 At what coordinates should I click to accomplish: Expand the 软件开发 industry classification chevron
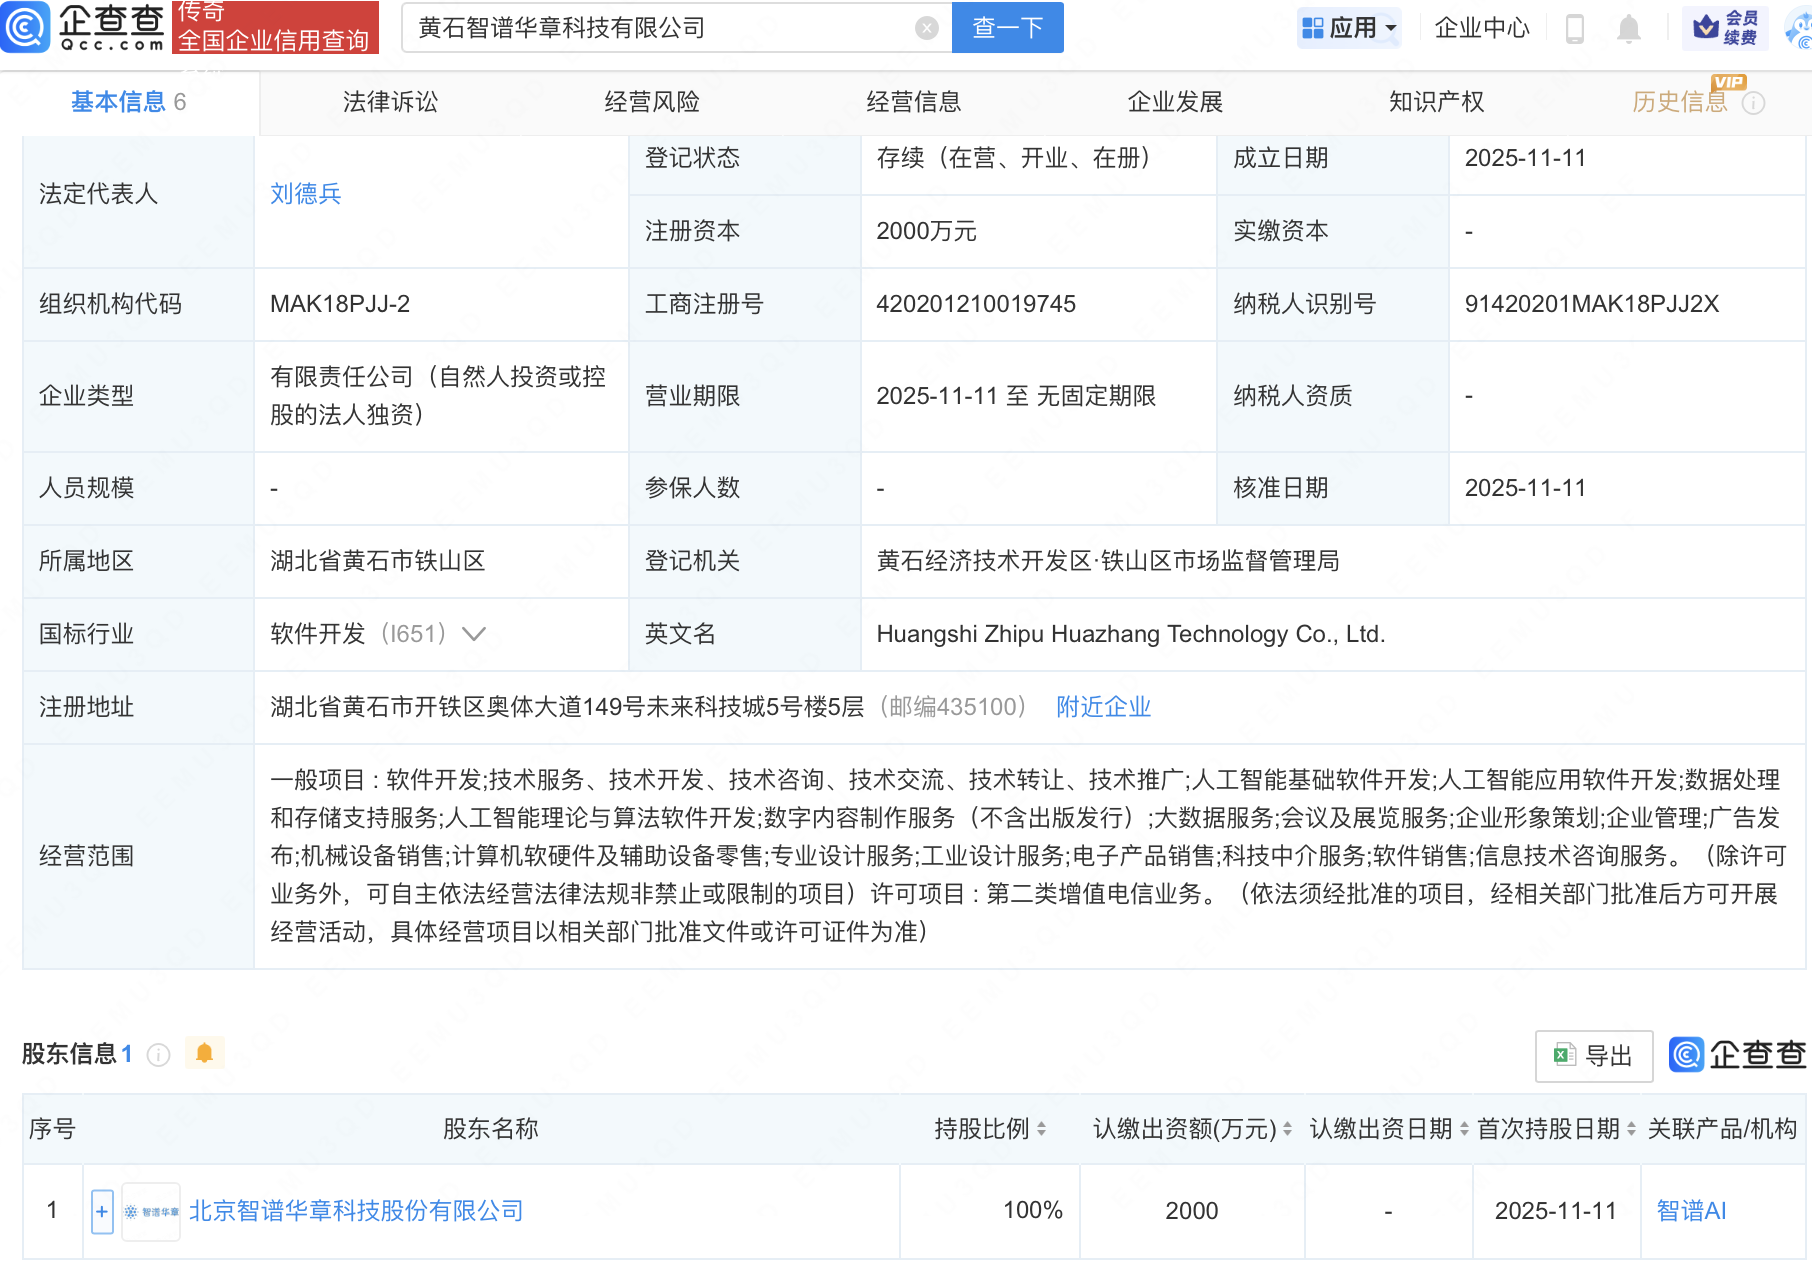(474, 634)
